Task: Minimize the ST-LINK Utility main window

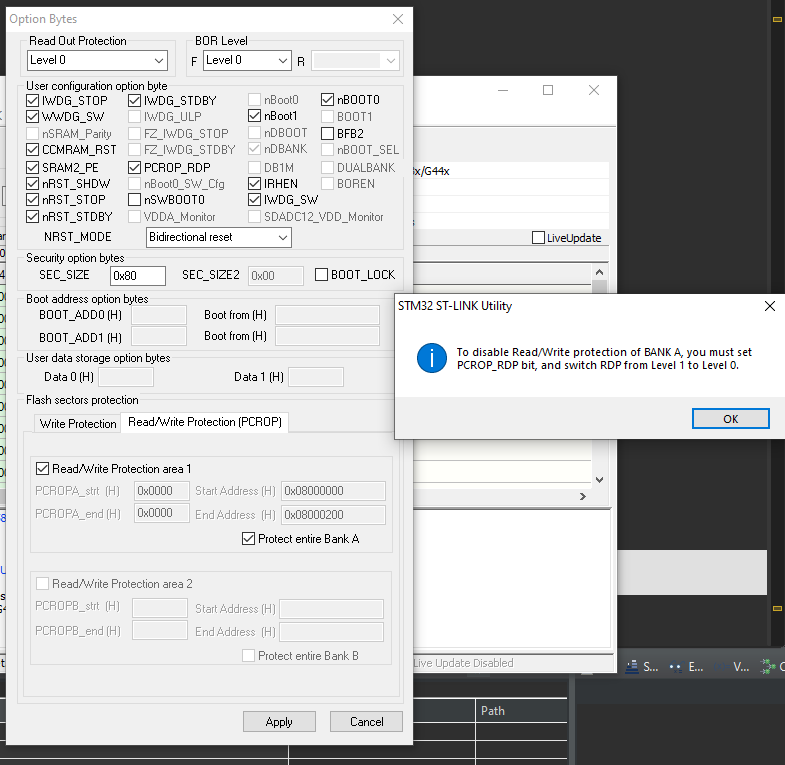Action: coord(503,90)
